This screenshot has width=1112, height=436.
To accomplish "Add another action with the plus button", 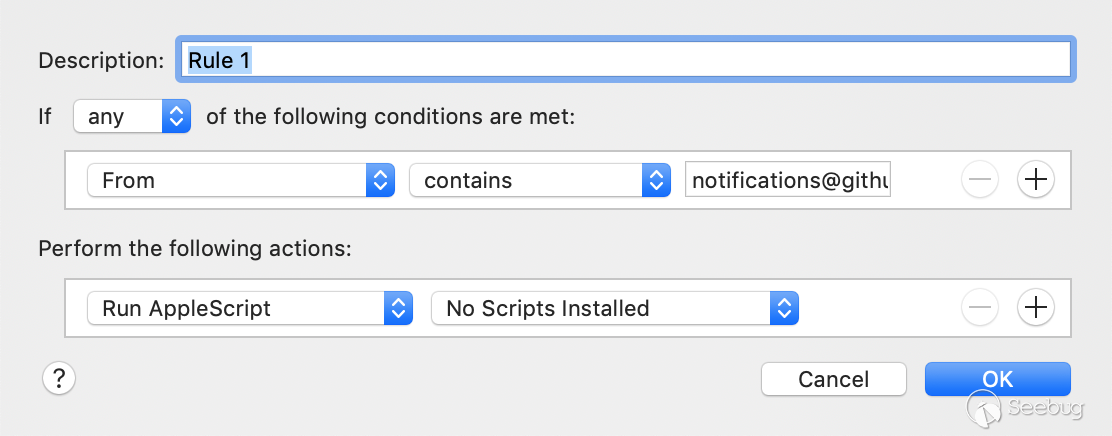I will click(1036, 308).
